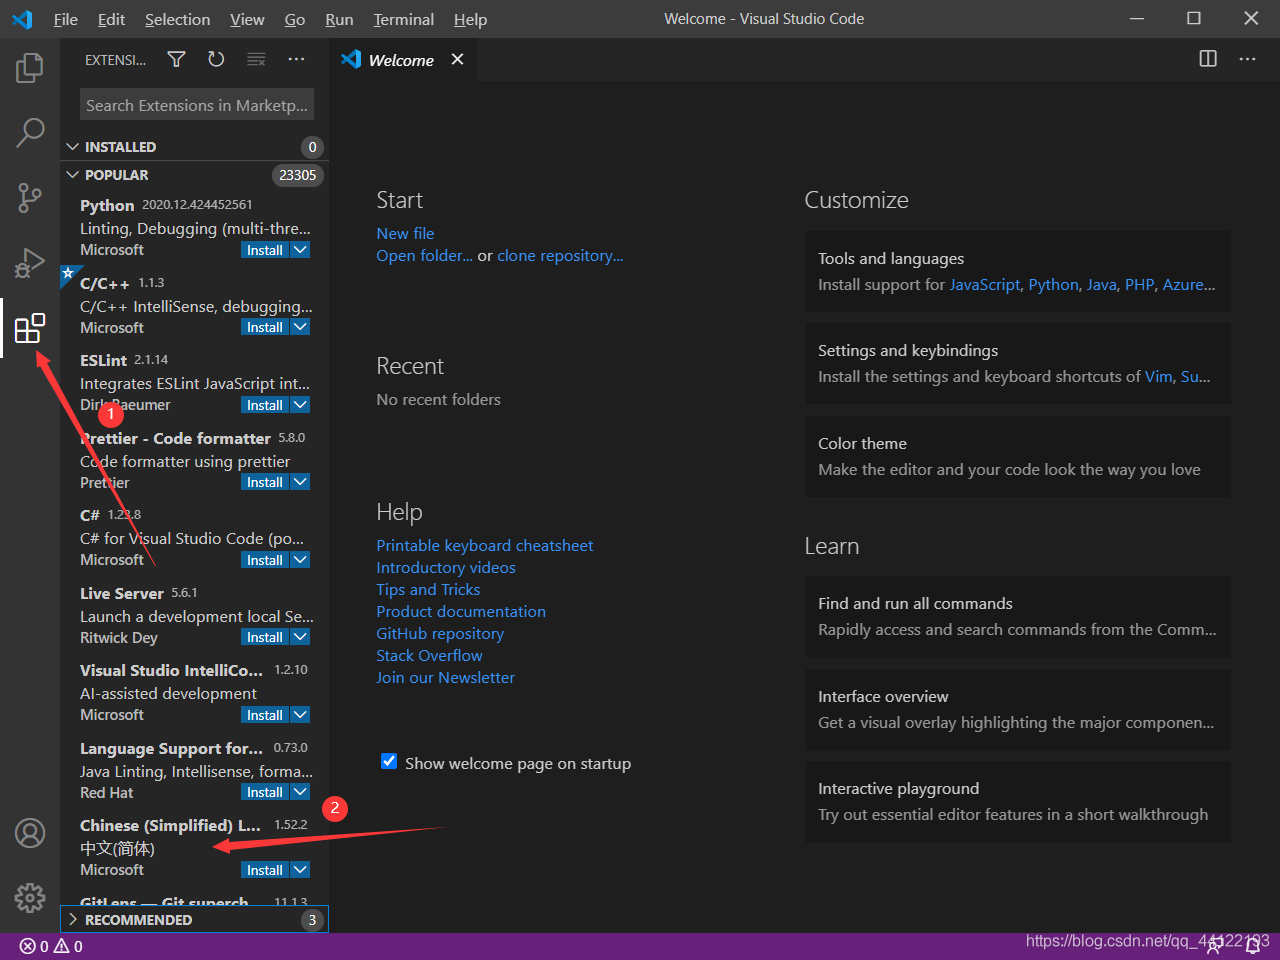Click the filter extensions funnel icon

[176, 60]
